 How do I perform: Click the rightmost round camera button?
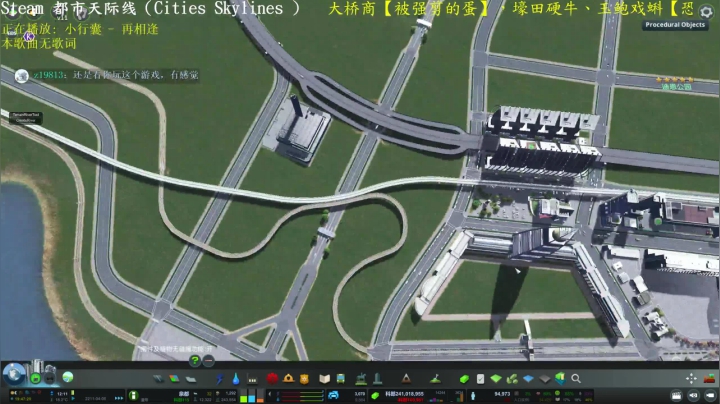[711, 395]
